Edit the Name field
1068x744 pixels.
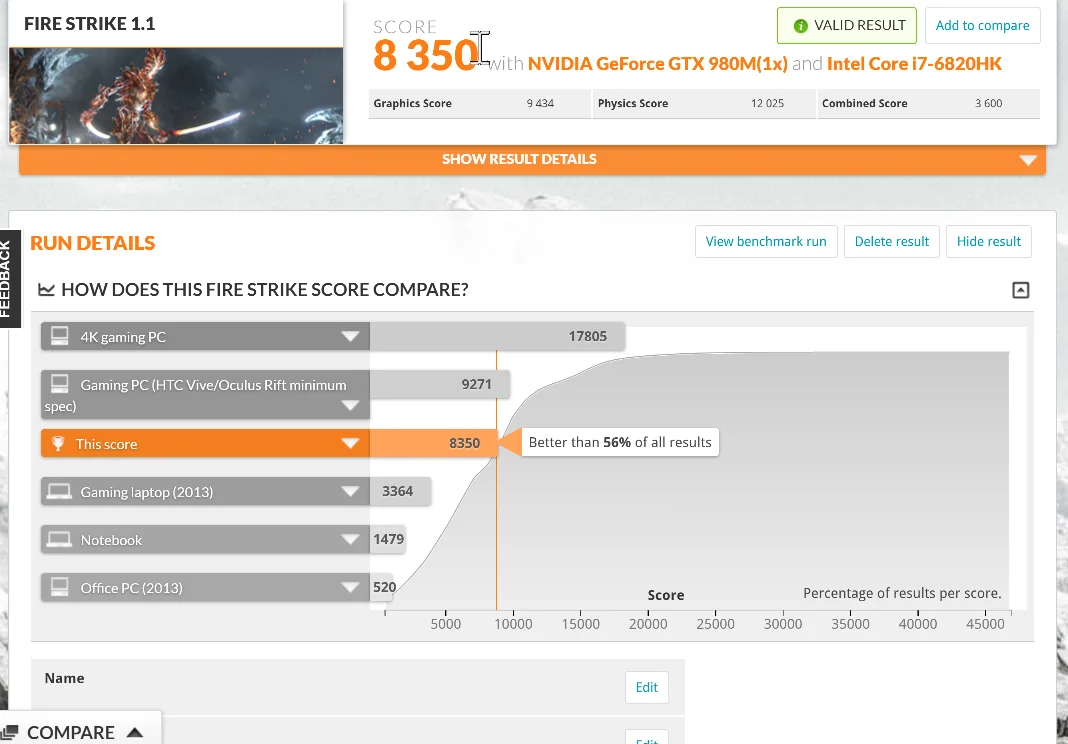point(646,687)
